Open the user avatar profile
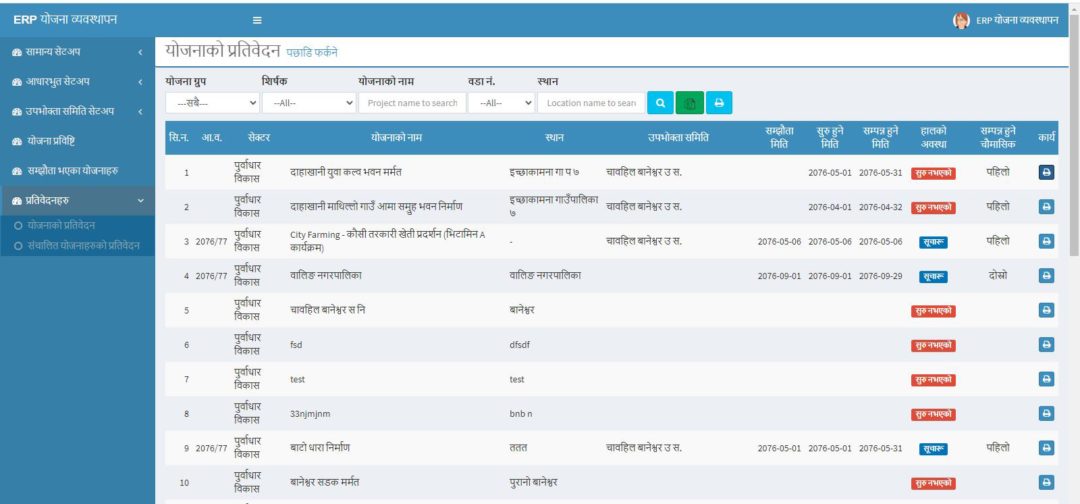 pos(961,21)
